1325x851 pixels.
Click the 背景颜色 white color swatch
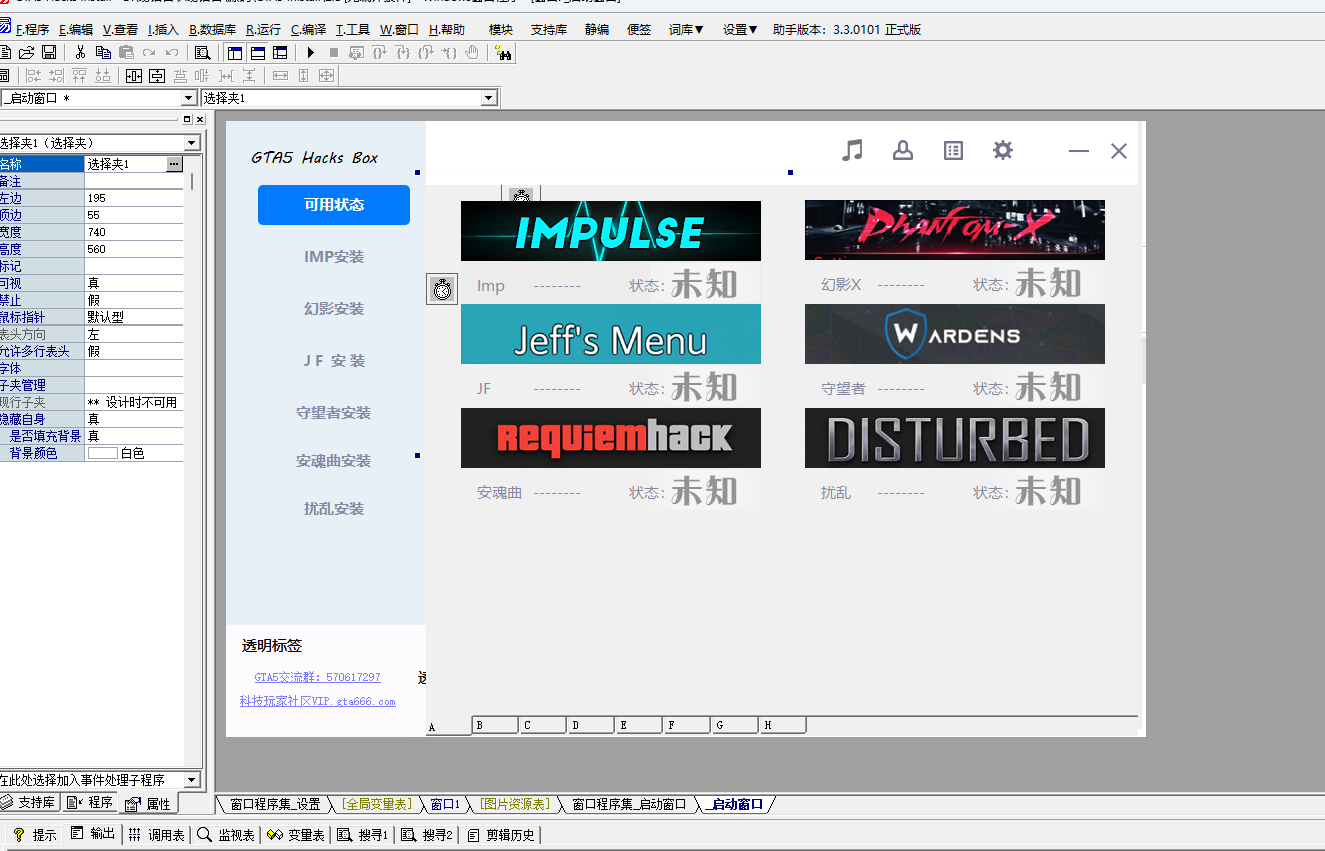click(x=102, y=453)
